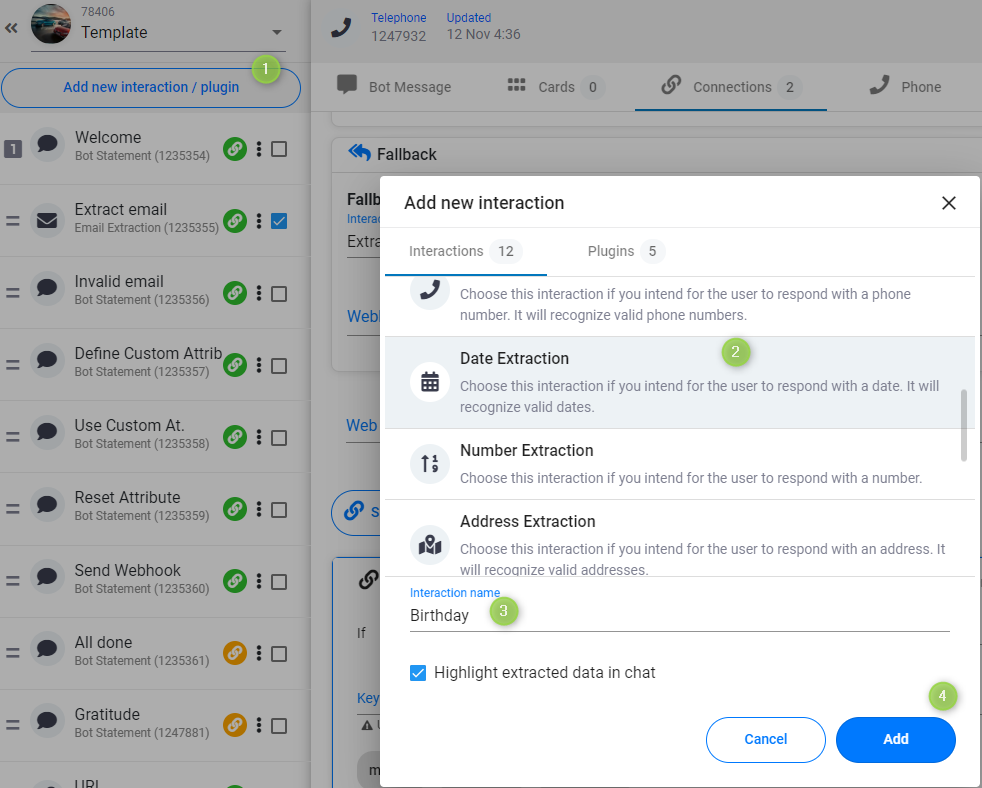Click drag handle of Extract email row
Viewport: 982px width, 788px height.
click(x=13, y=221)
